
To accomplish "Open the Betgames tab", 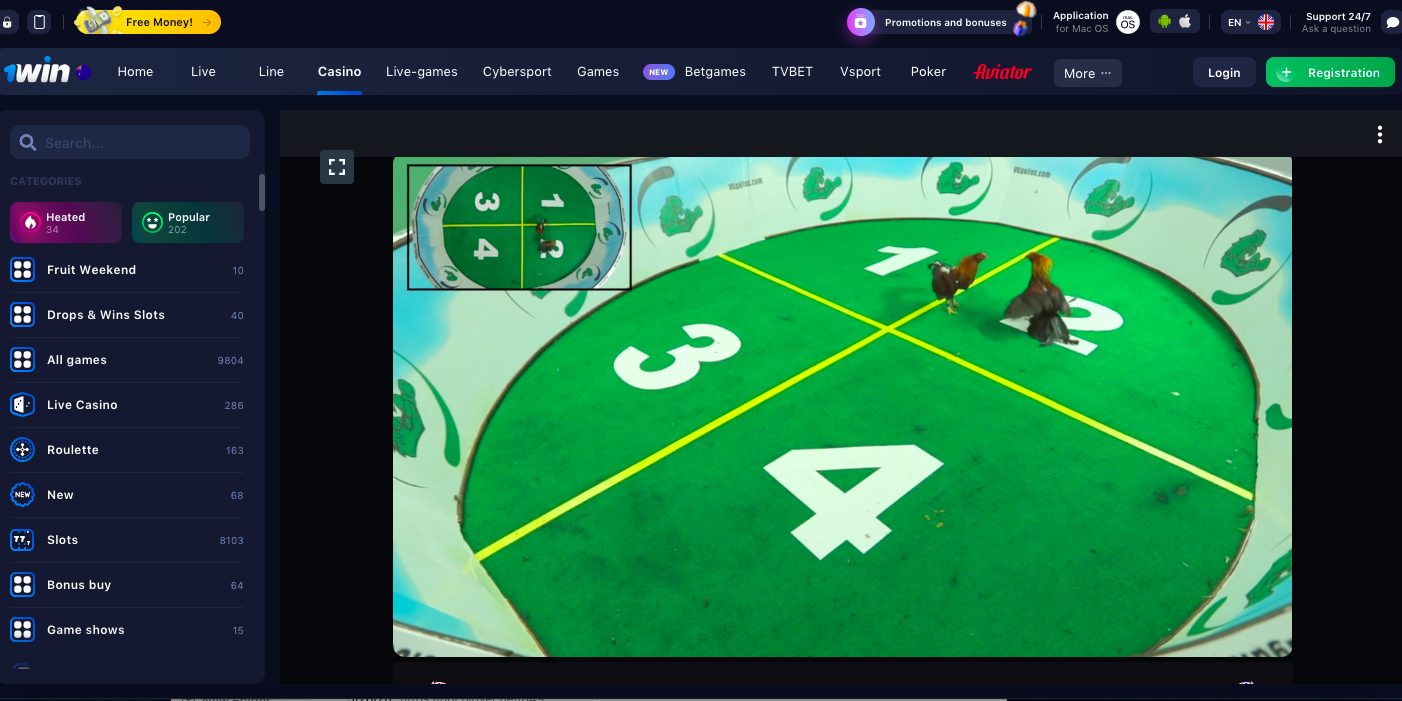I will point(715,72).
